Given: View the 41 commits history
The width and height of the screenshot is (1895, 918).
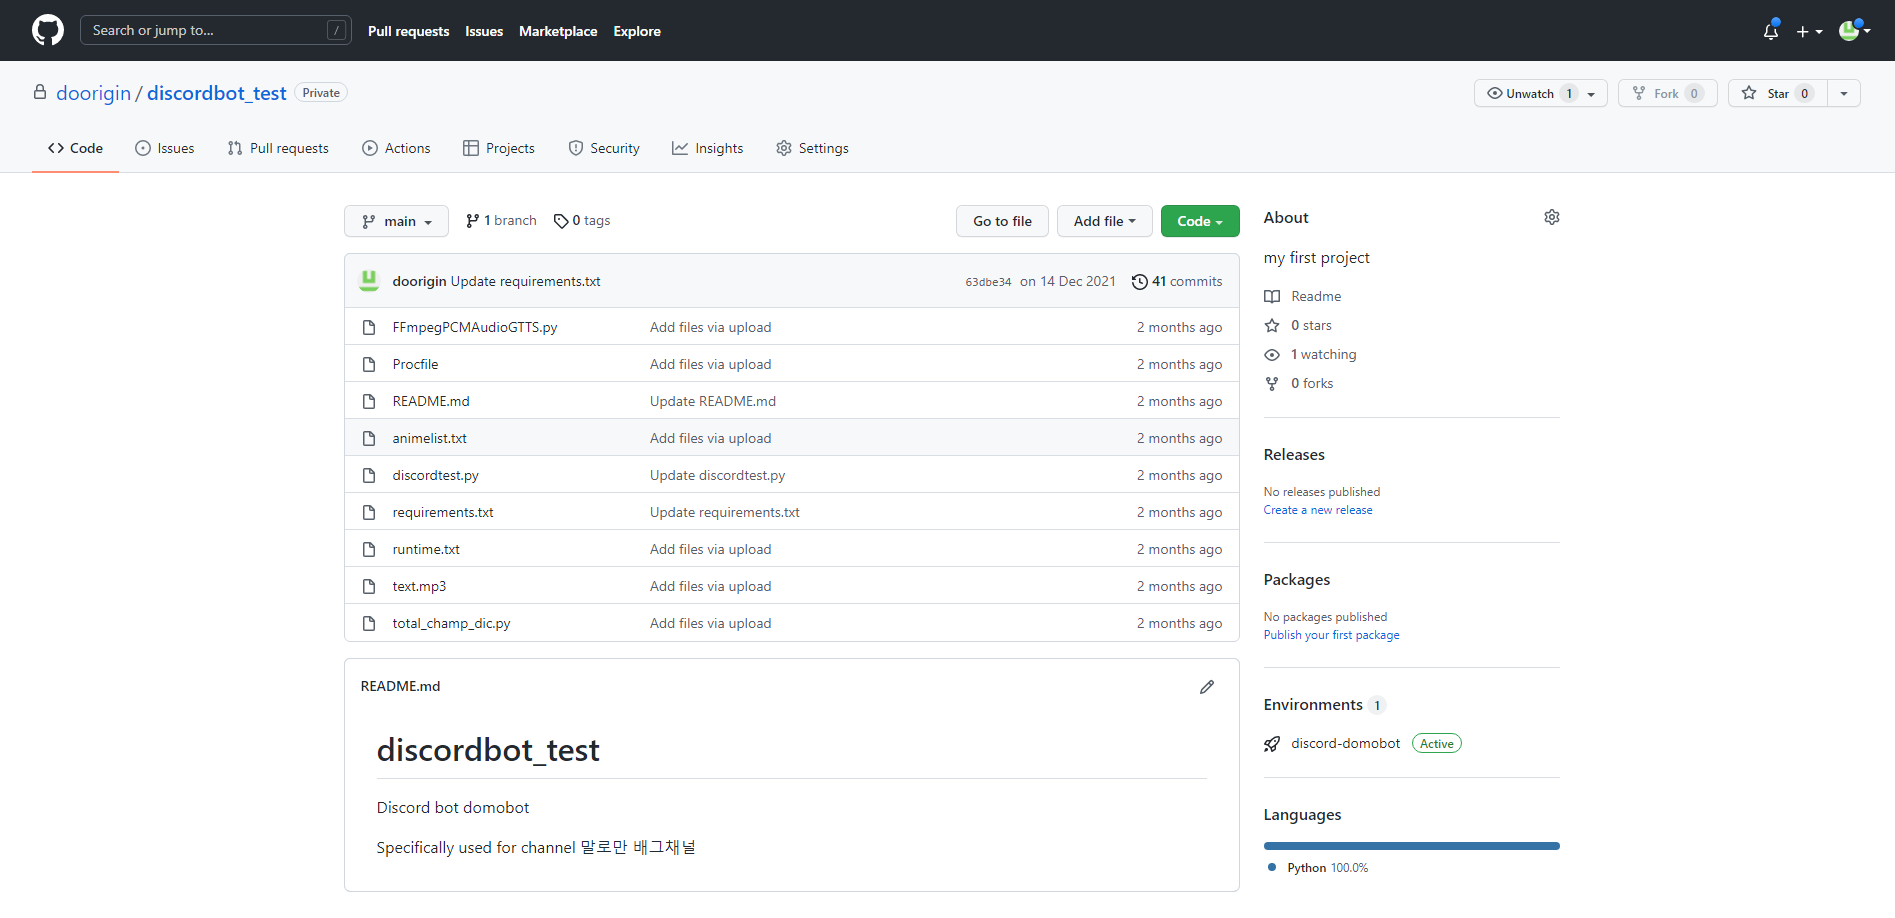Looking at the screenshot, I should pyautogui.click(x=1177, y=282).
